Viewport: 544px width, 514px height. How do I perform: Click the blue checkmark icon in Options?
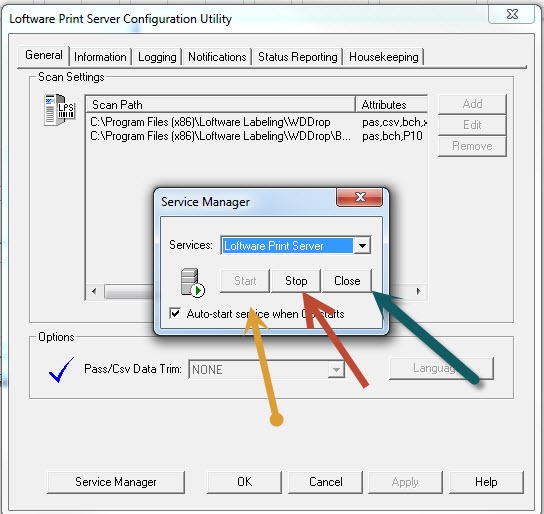(61, 370)
